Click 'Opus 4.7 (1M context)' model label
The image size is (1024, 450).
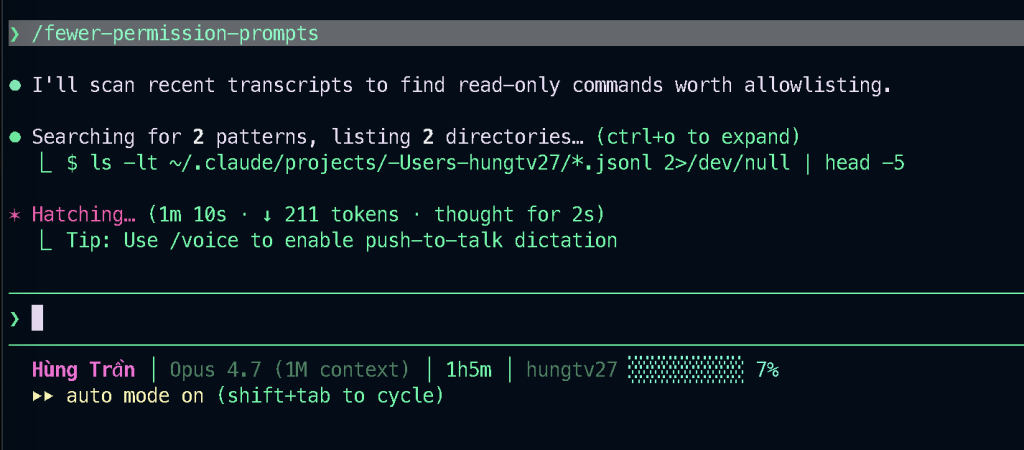290,370
